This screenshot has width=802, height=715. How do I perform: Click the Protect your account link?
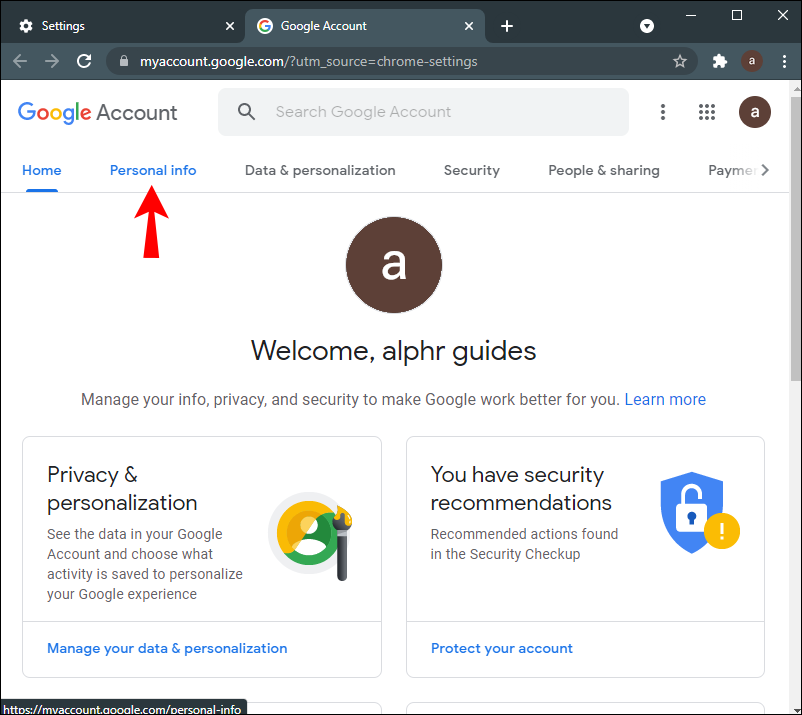(502, 648)
